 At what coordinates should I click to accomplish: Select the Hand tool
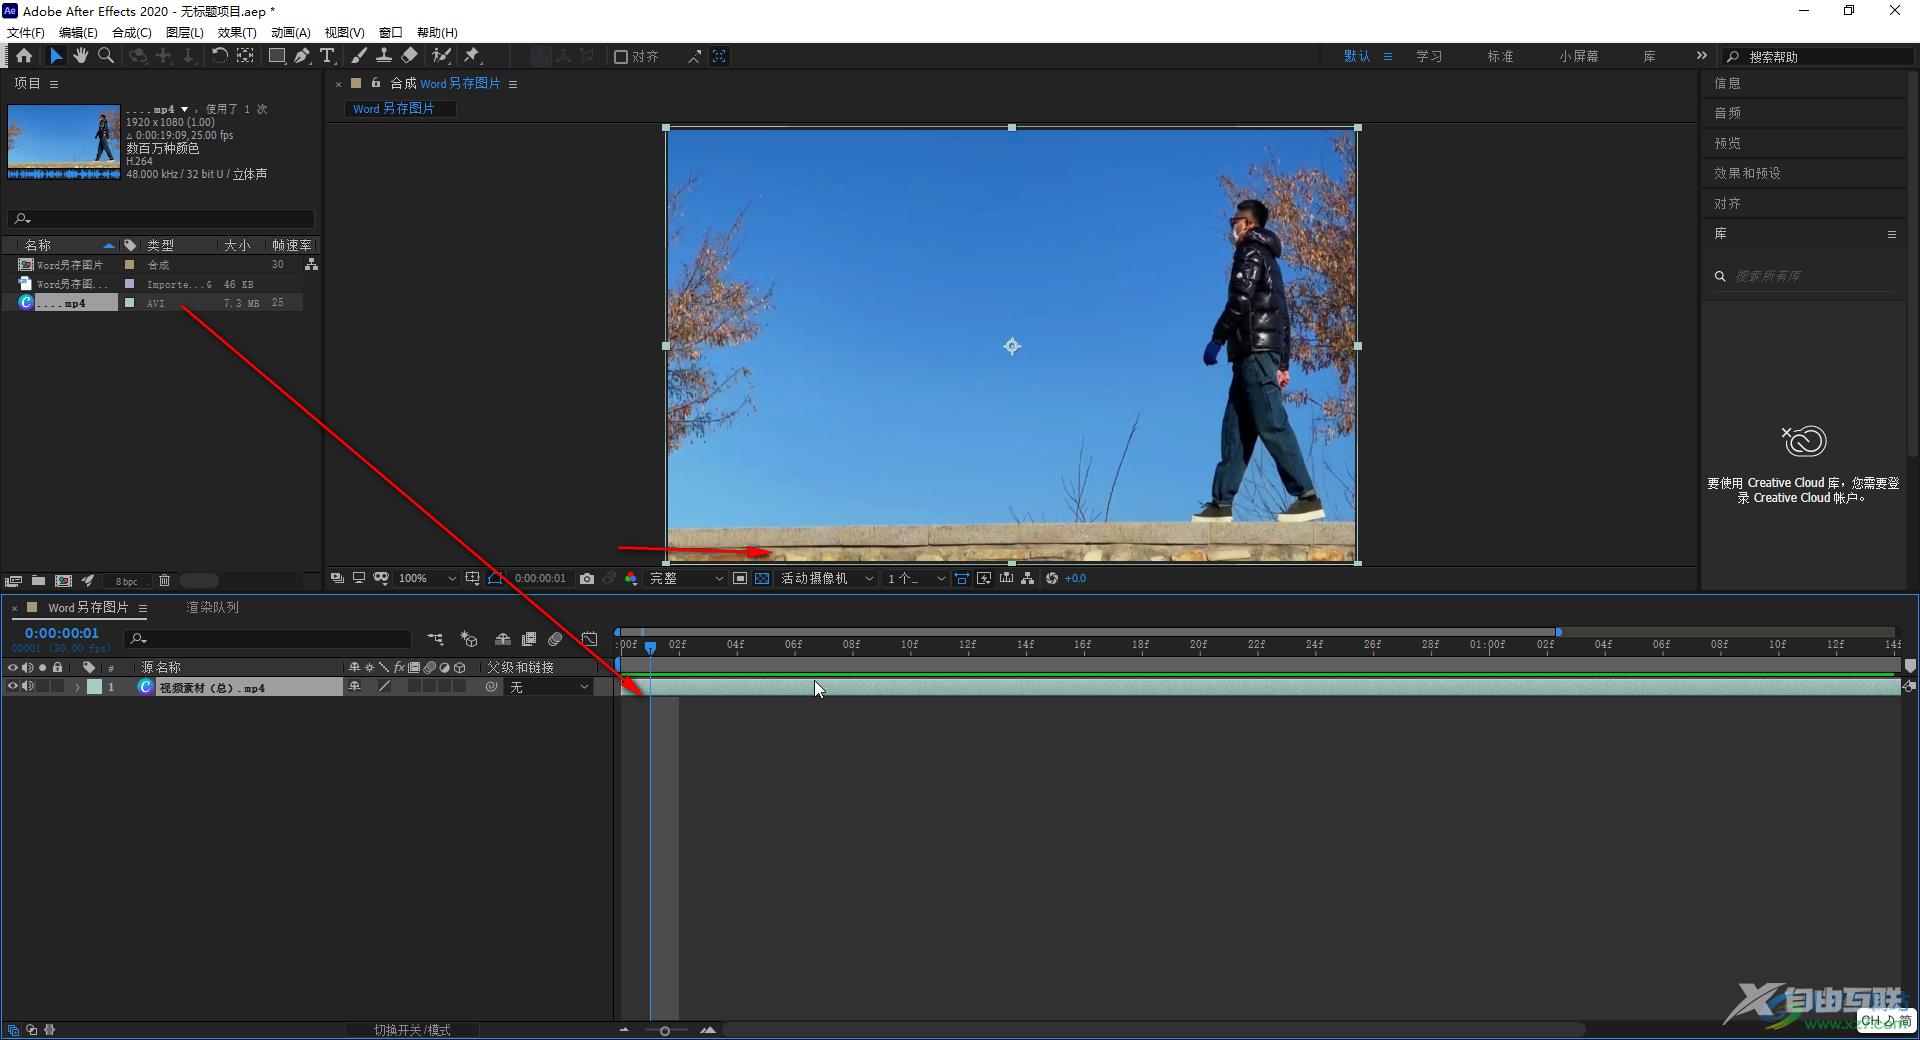tap(81, 56)
